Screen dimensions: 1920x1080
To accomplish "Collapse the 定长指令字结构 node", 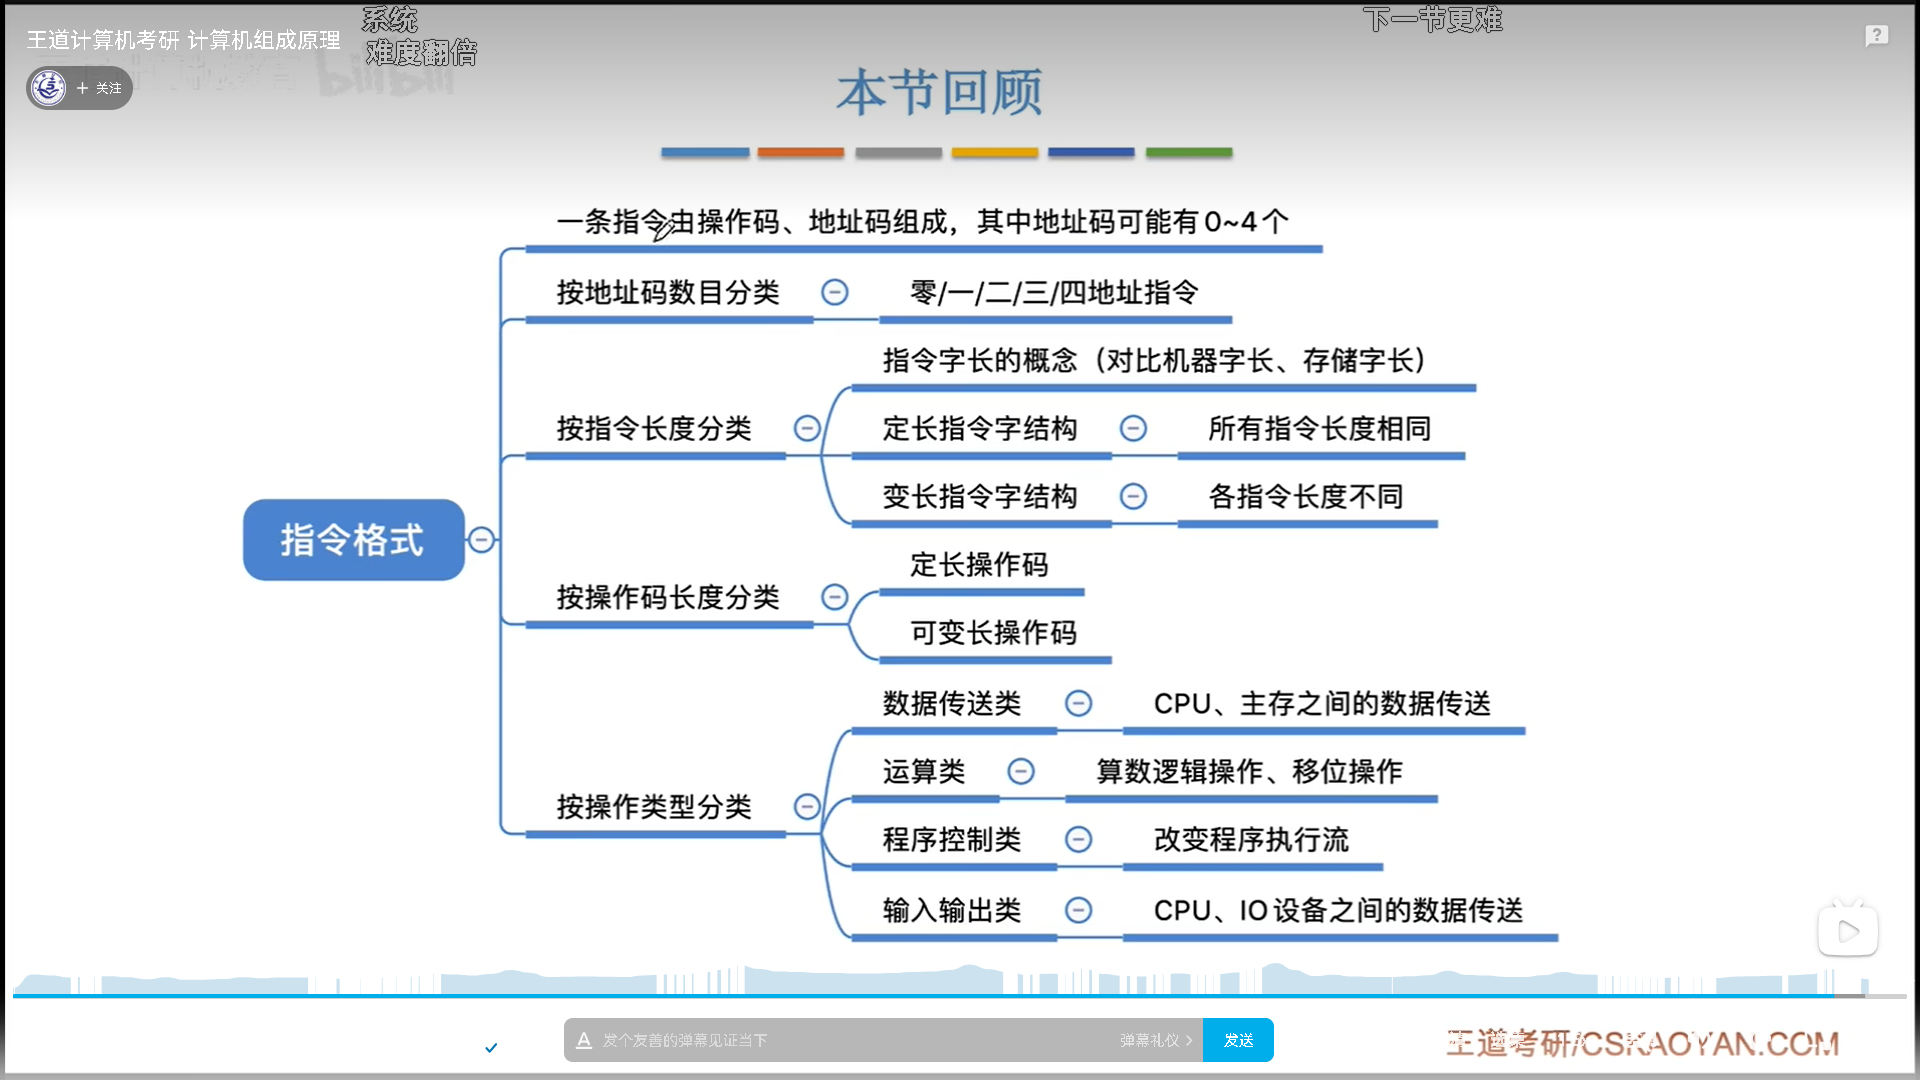I will click(x=1133, y=428).
